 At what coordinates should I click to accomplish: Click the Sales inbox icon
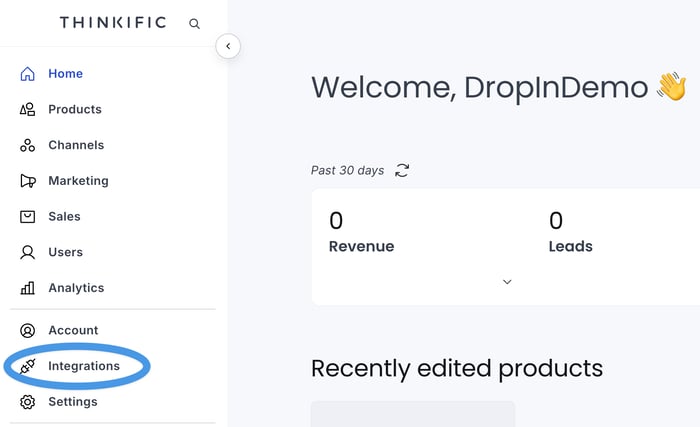[28, 217]
